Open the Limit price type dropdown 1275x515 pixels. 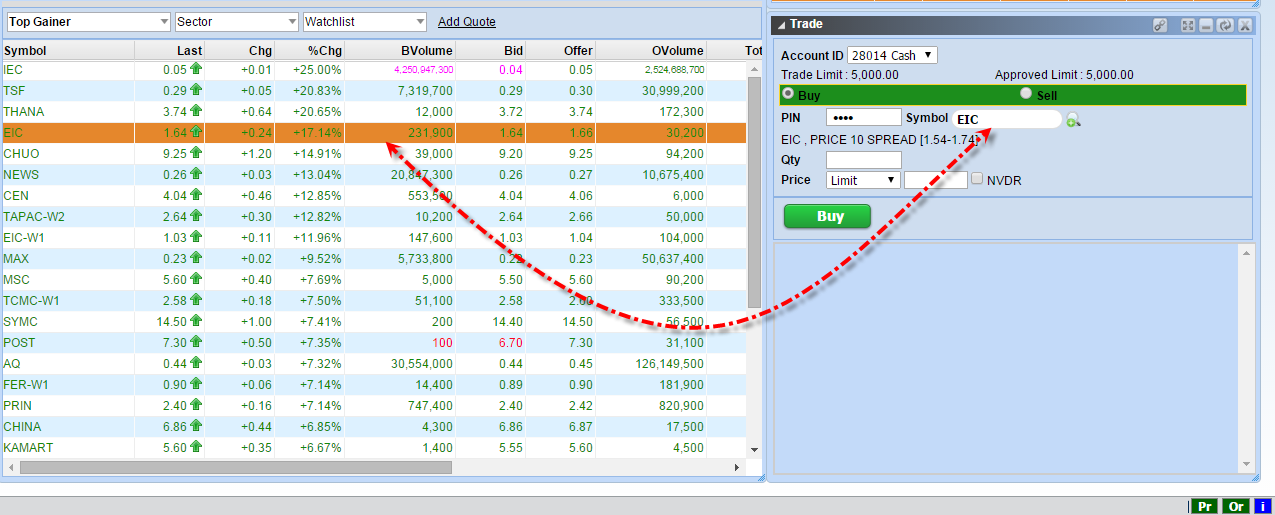[x=864, y=180]
